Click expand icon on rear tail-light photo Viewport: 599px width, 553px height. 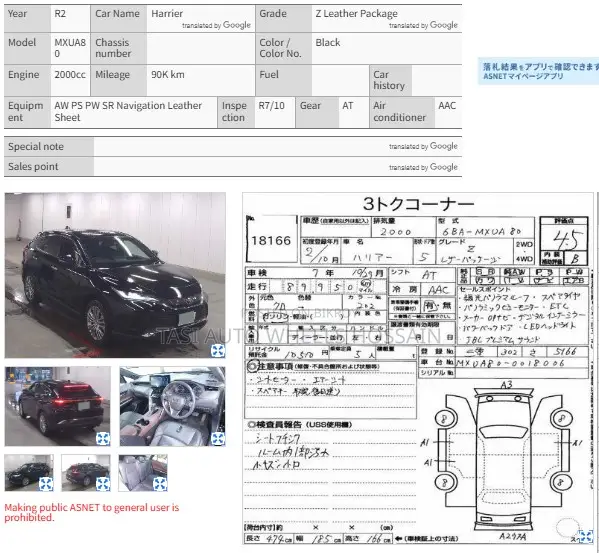tap(103, 438)
